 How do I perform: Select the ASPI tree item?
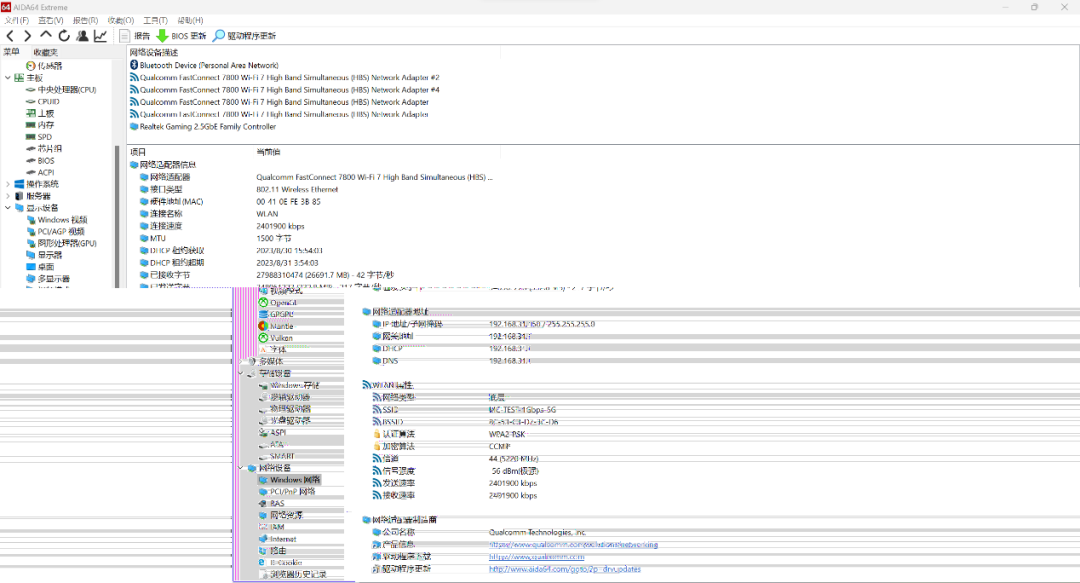(x=273, y=433)
